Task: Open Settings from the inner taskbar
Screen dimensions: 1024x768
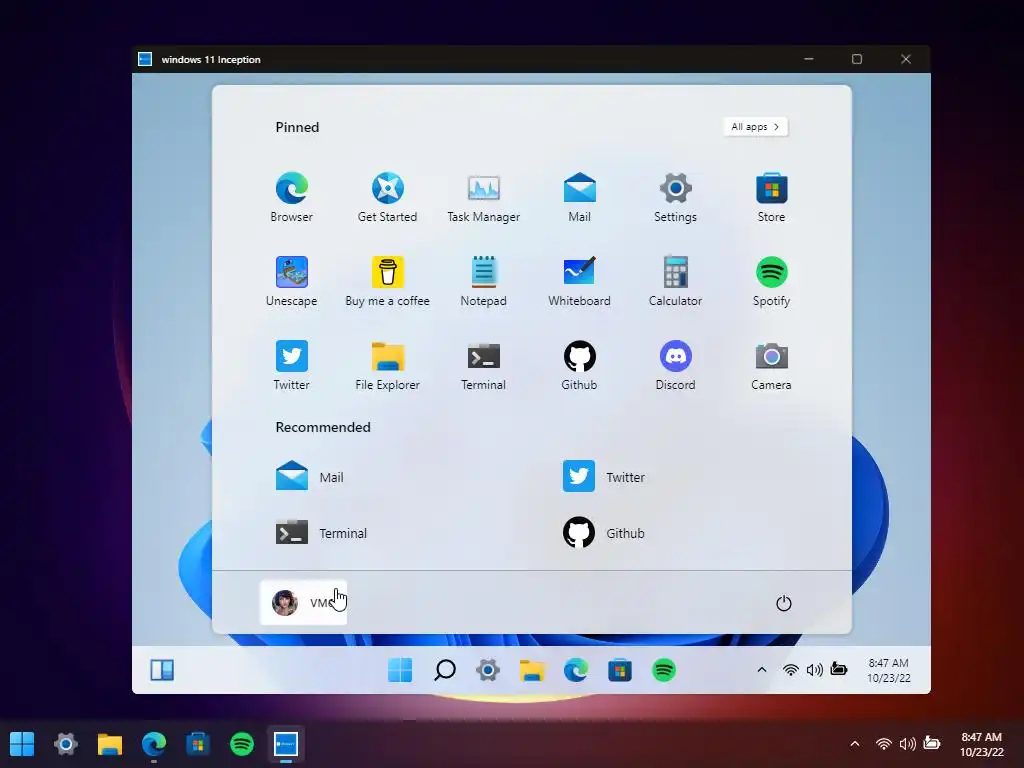Action: [x=488, y=670]
